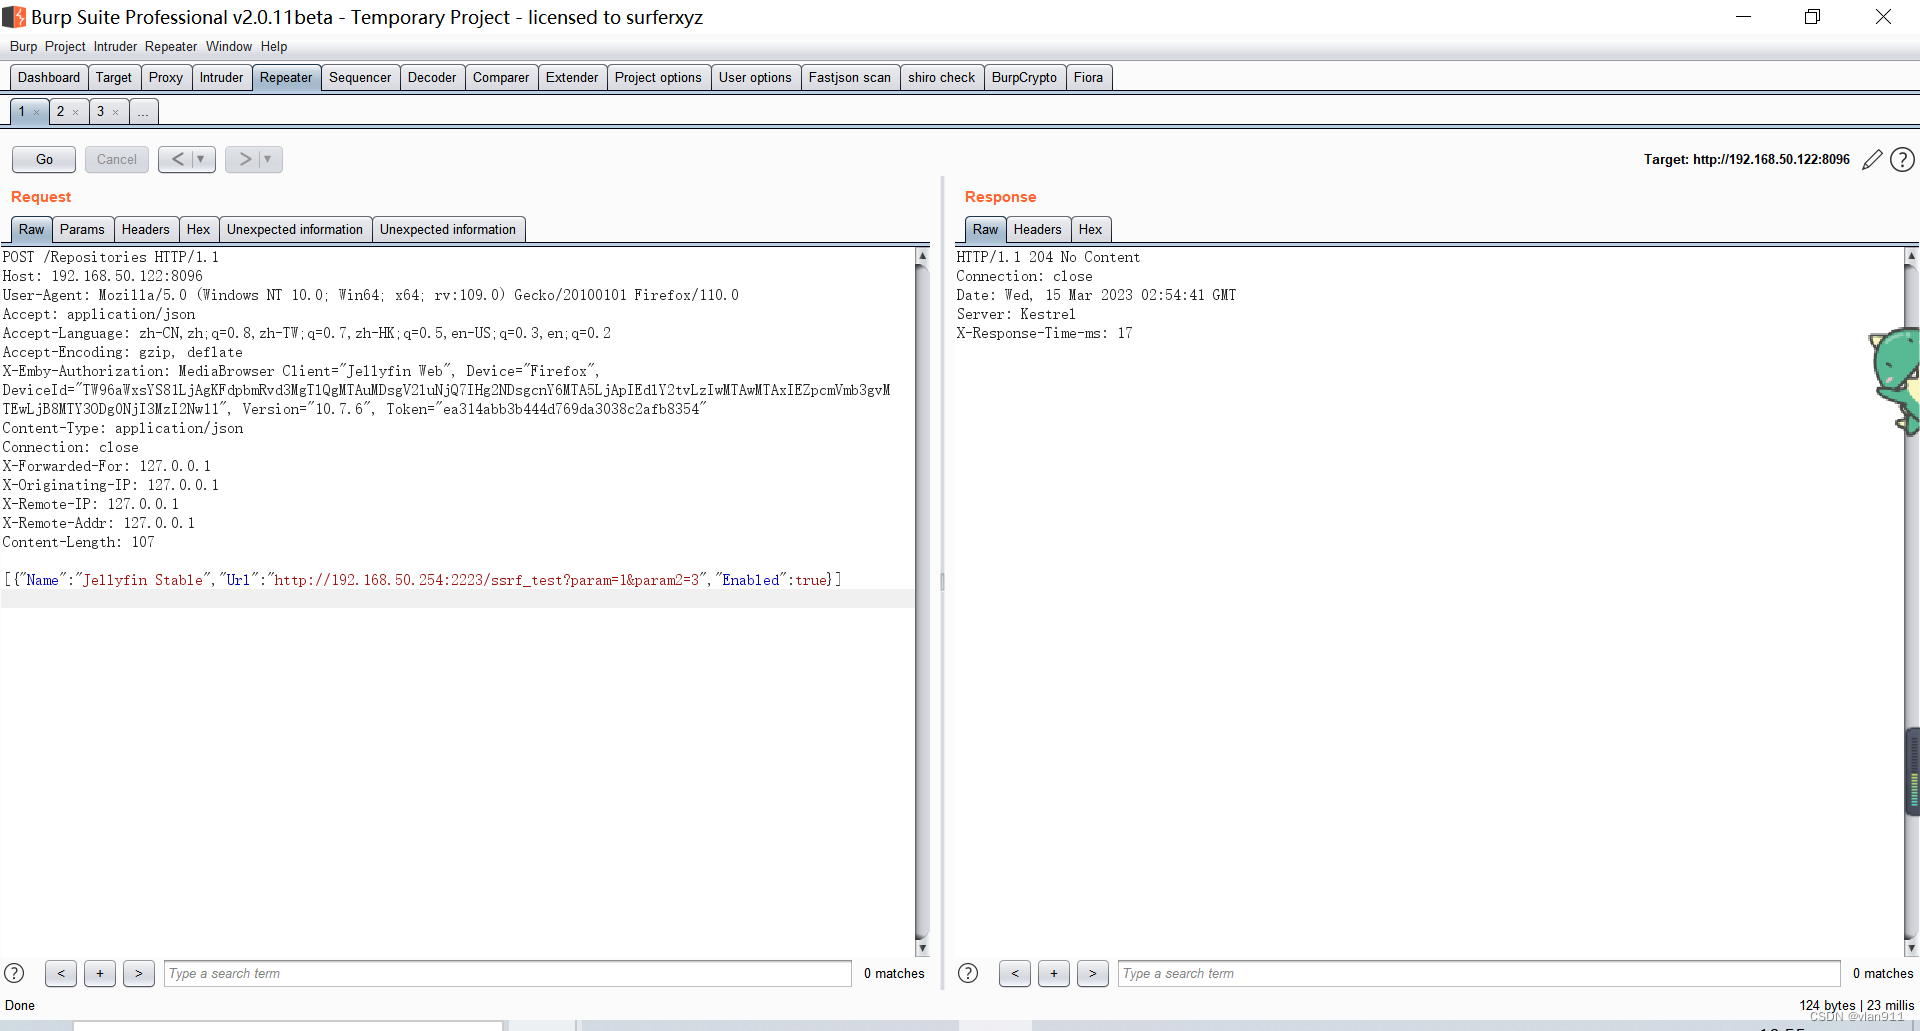The image size is (1920, 1031).
Task: Switch to Repeater tab 2
Action: 61,111
